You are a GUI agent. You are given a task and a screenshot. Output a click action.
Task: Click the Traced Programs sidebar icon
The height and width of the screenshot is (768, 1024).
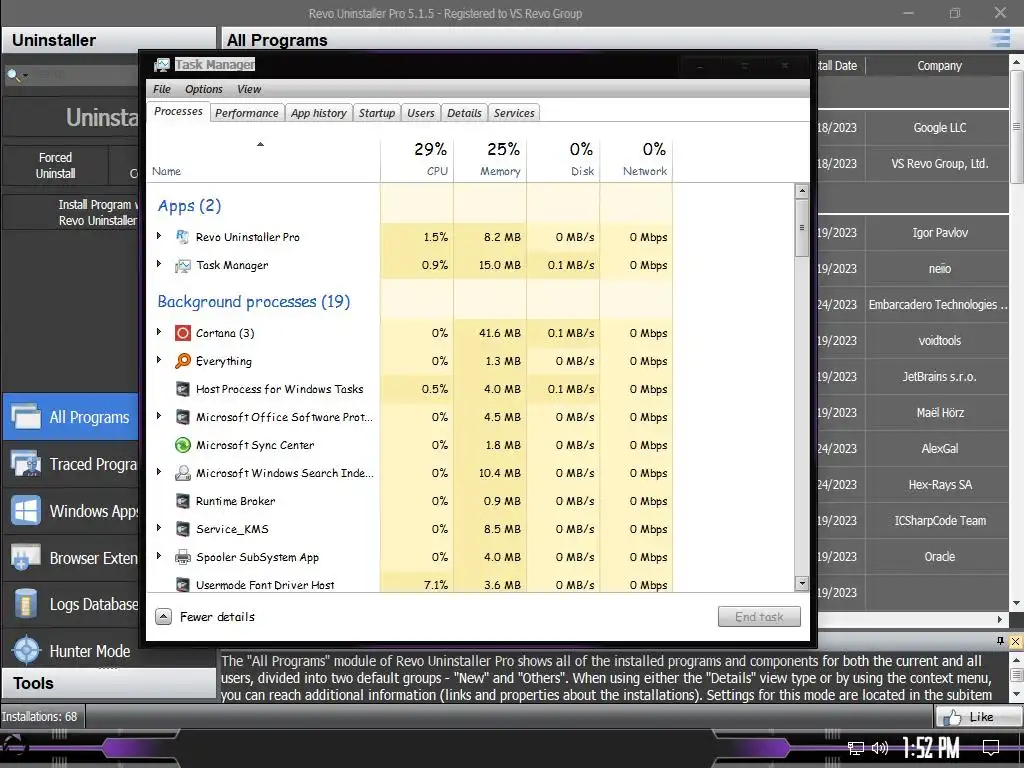26,464
